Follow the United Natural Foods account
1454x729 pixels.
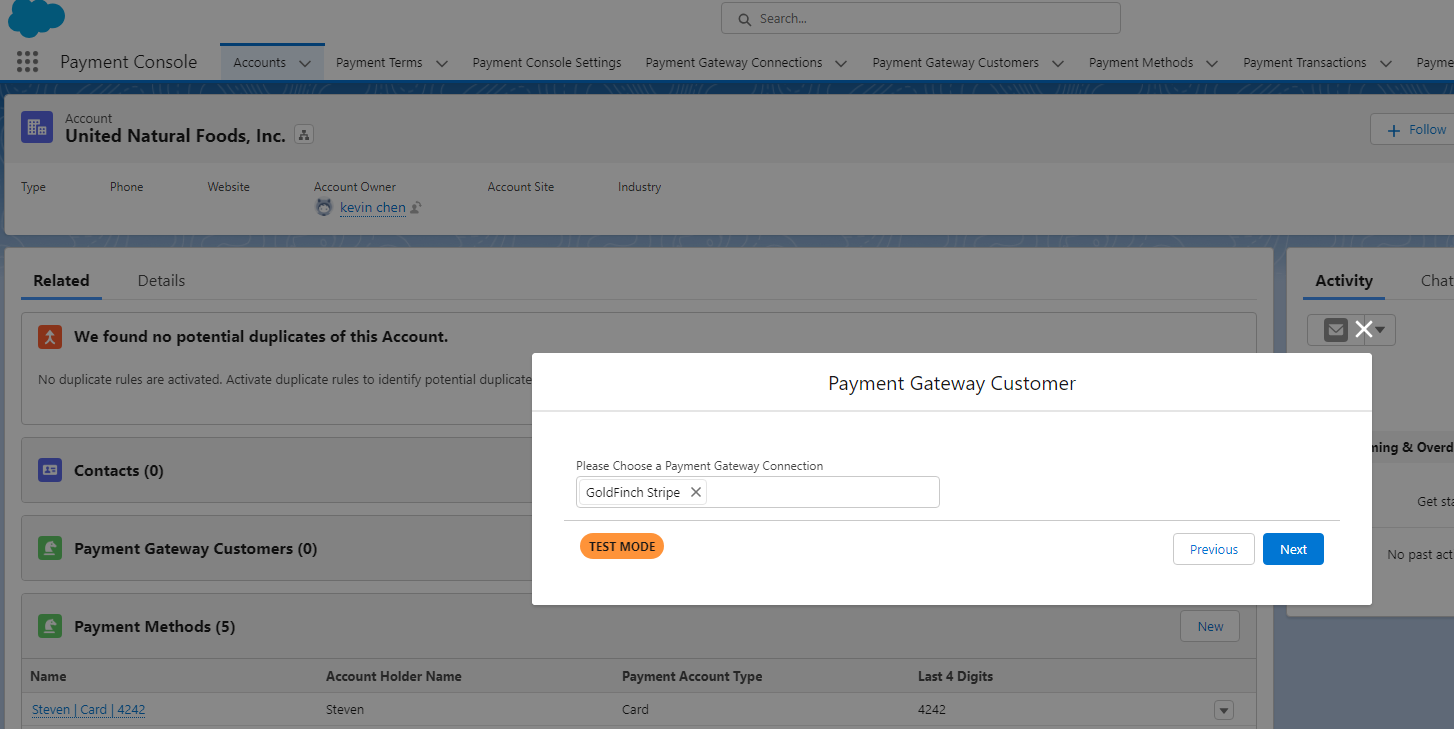click(x=1412, y=130)
